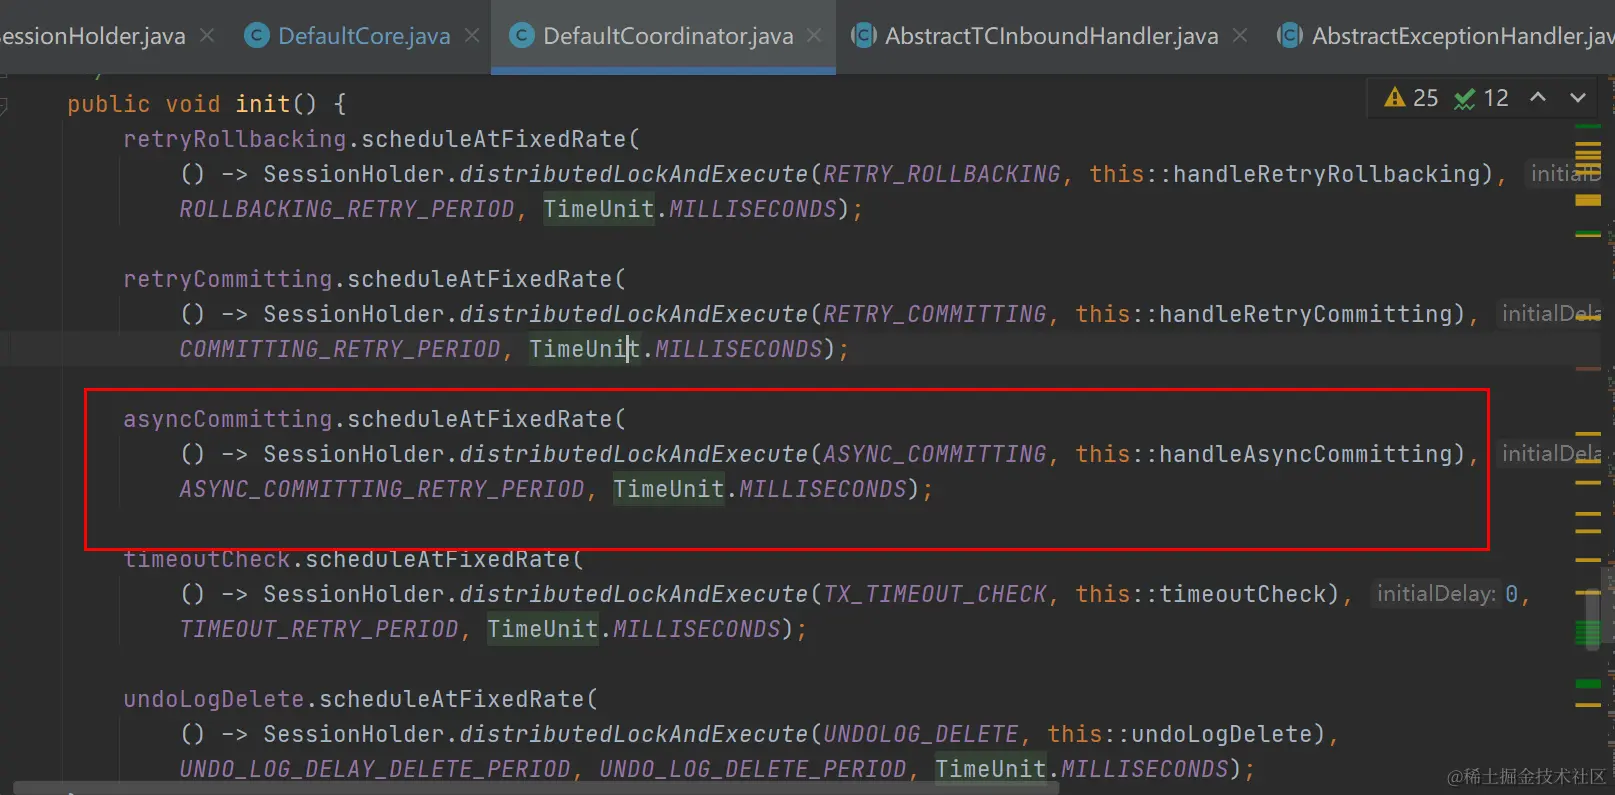Go to next highlighted problem arrow

click(1578, 97)
